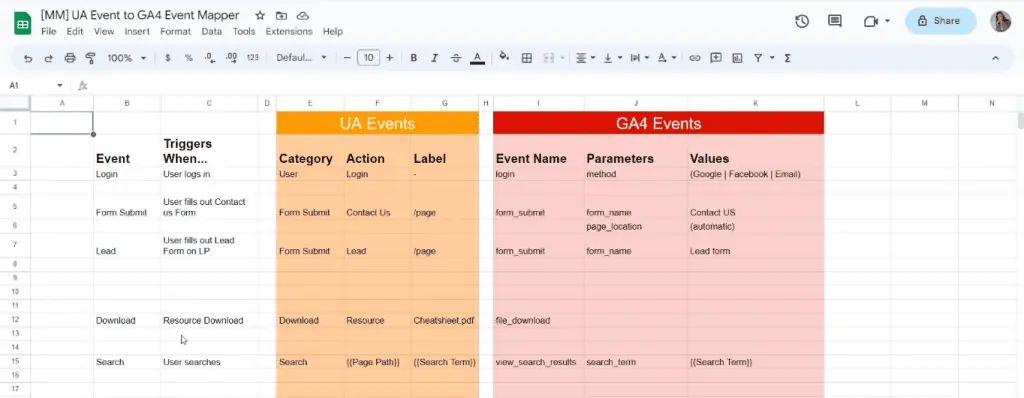Collapse the toolbar menus chevron
Image resolution: width=1024 pixels, height=398 pixels.
pos(995,58)
